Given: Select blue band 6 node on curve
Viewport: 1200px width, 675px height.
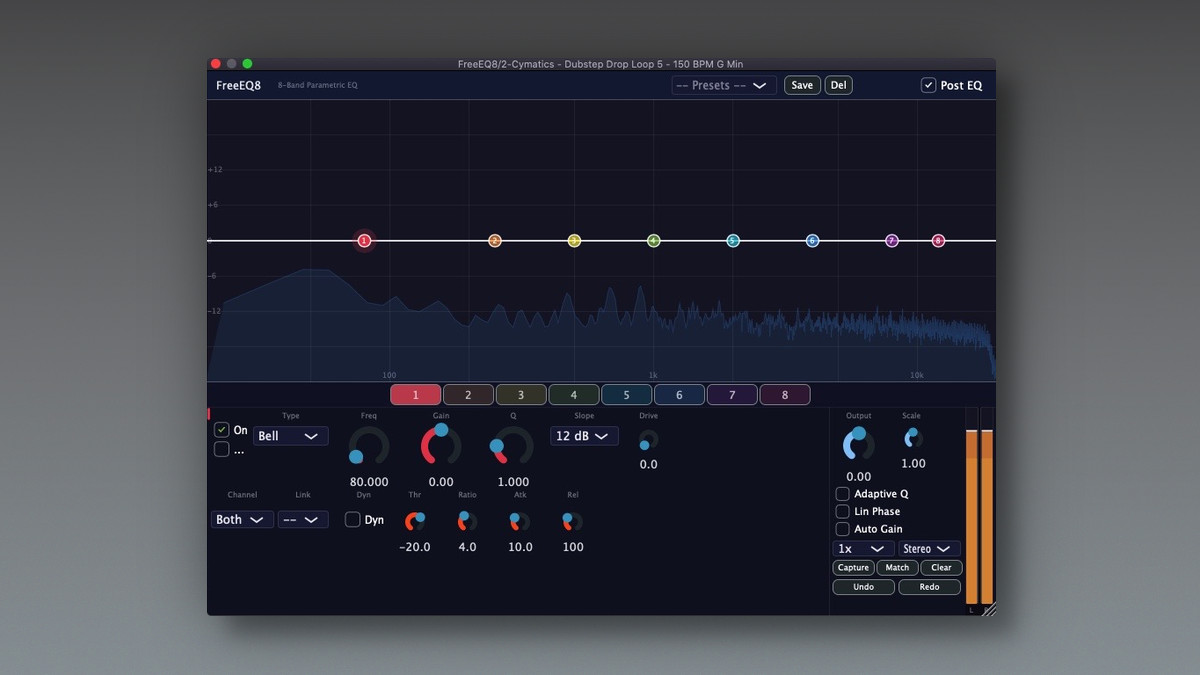Looking at the screenshot, I should (812, 241).
